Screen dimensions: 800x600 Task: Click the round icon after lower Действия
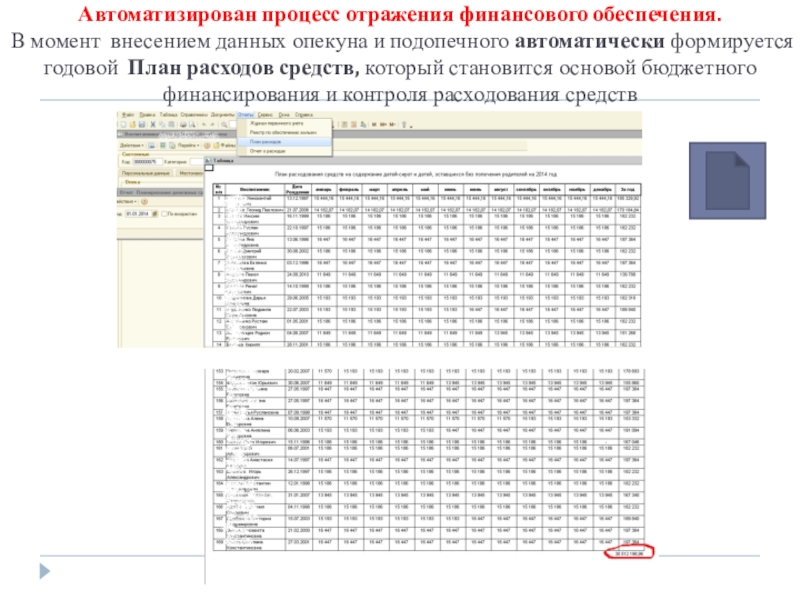tap(144, 202)
